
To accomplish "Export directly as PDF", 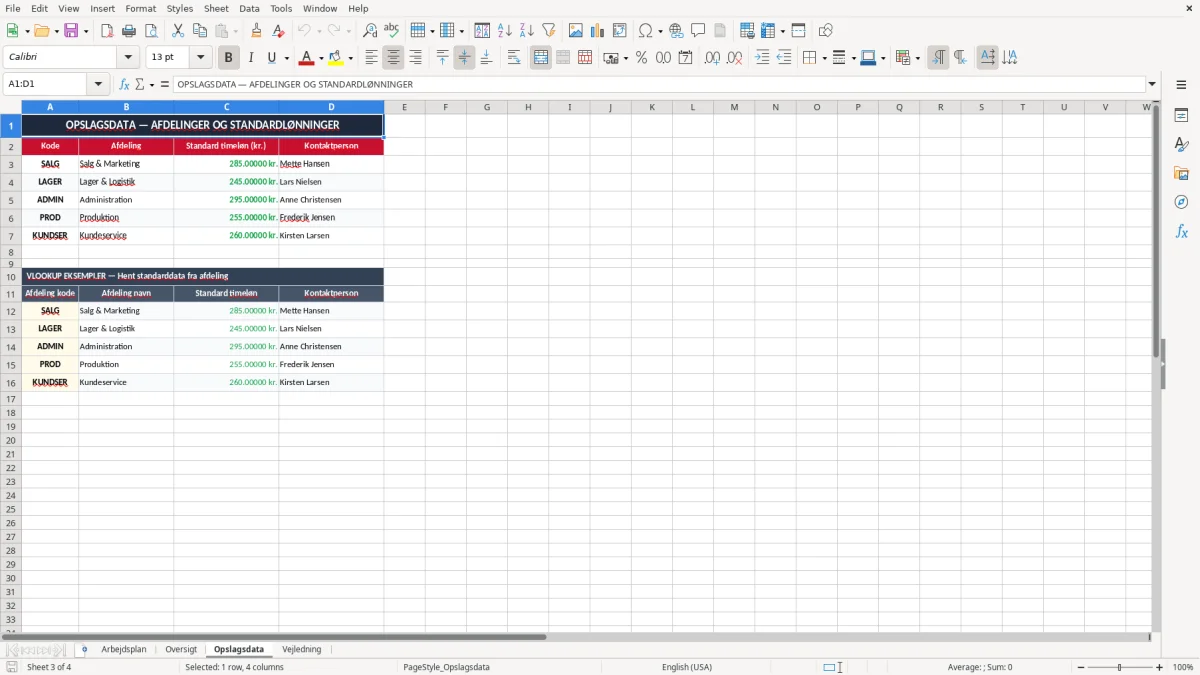I will pos(106,31).
